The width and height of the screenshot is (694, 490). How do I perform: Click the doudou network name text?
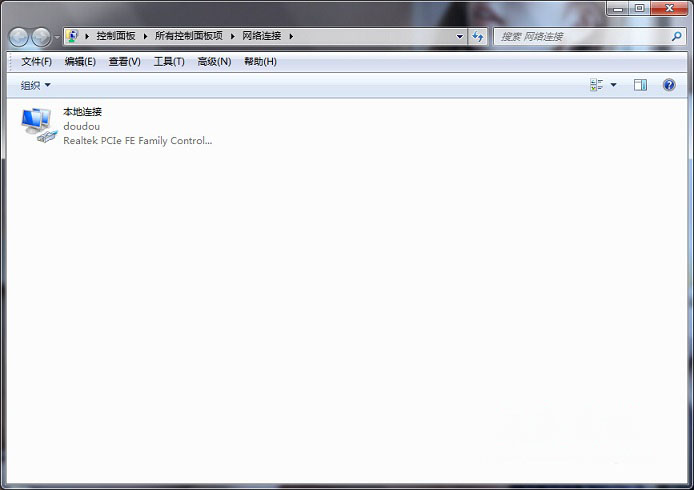(81, 126)
